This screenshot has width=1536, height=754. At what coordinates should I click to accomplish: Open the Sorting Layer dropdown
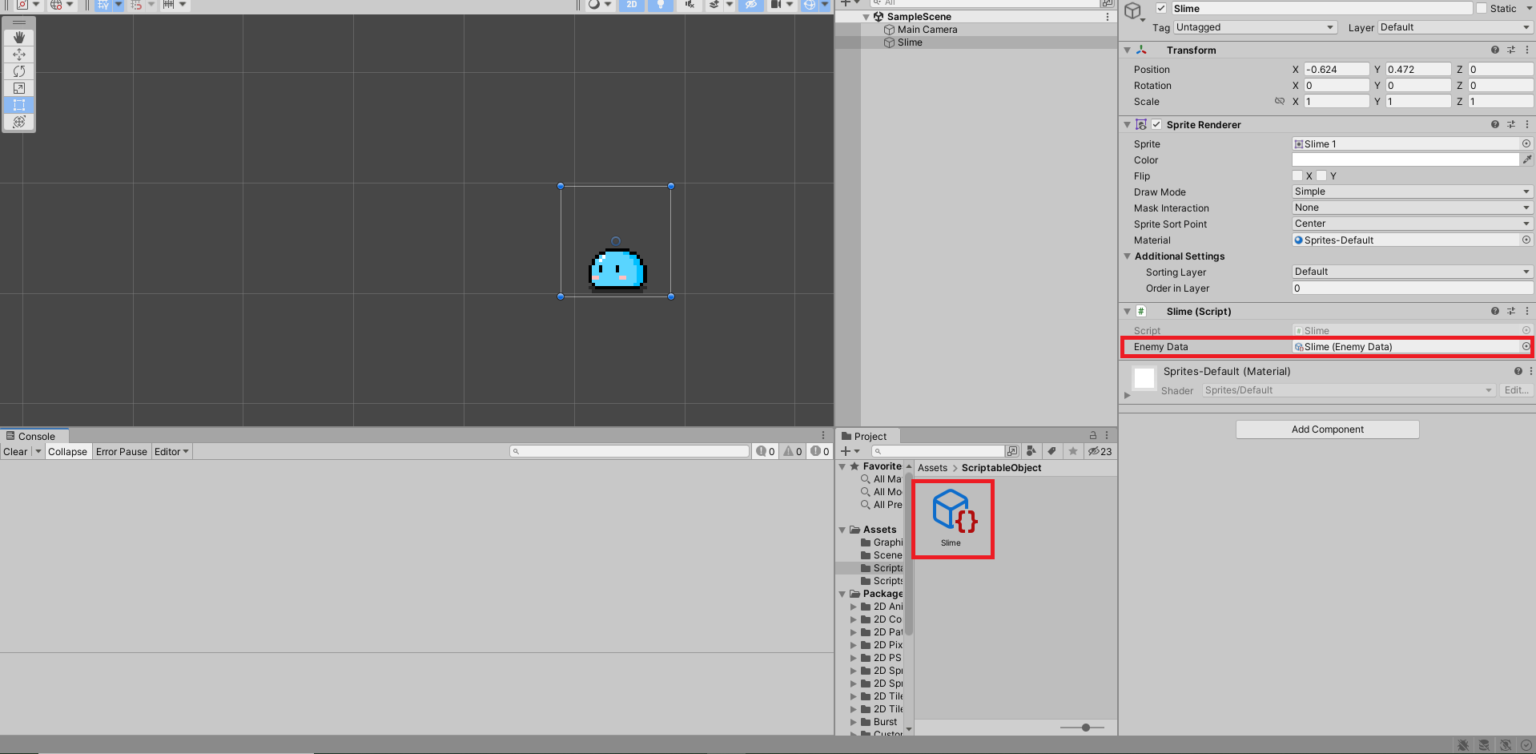click(x=1410, y=271)
